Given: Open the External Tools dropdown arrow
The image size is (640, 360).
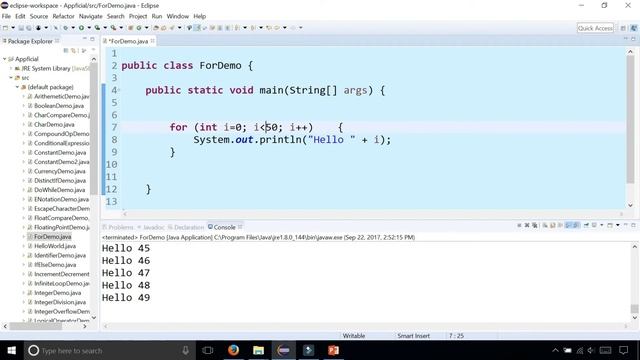Looking at the screenshot, I should [x=121, y=28].
